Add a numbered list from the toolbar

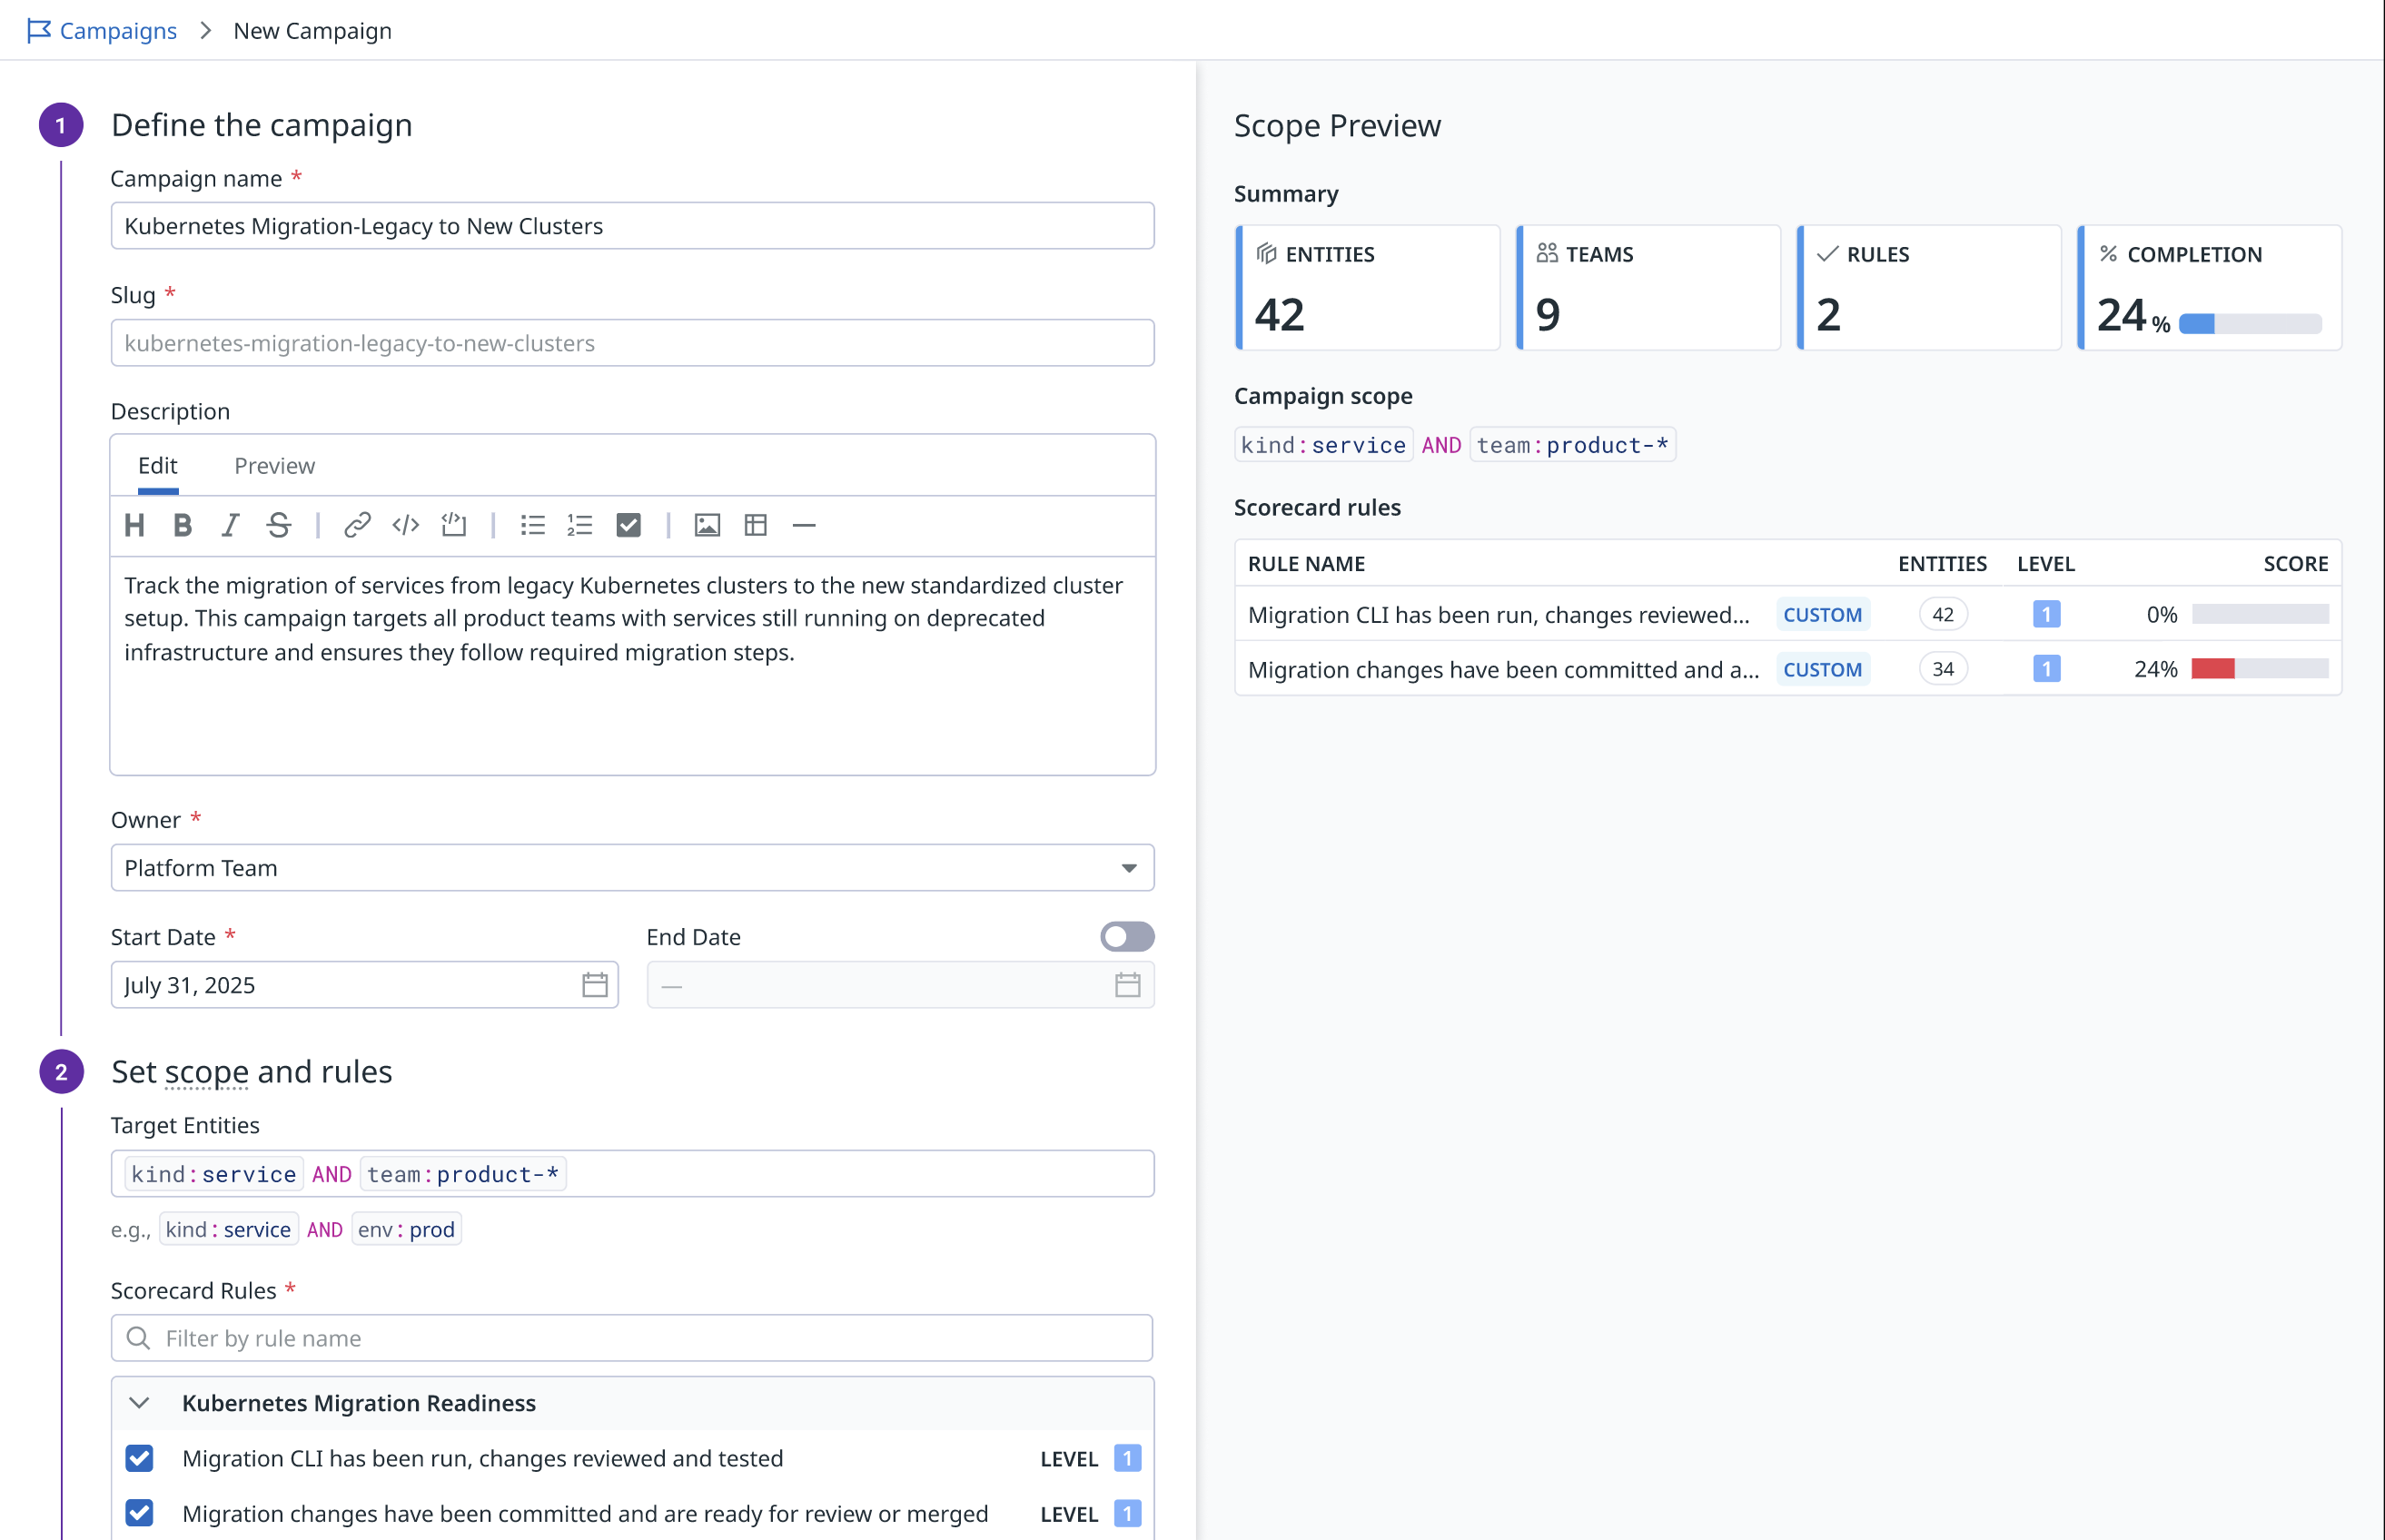point(580,525)
